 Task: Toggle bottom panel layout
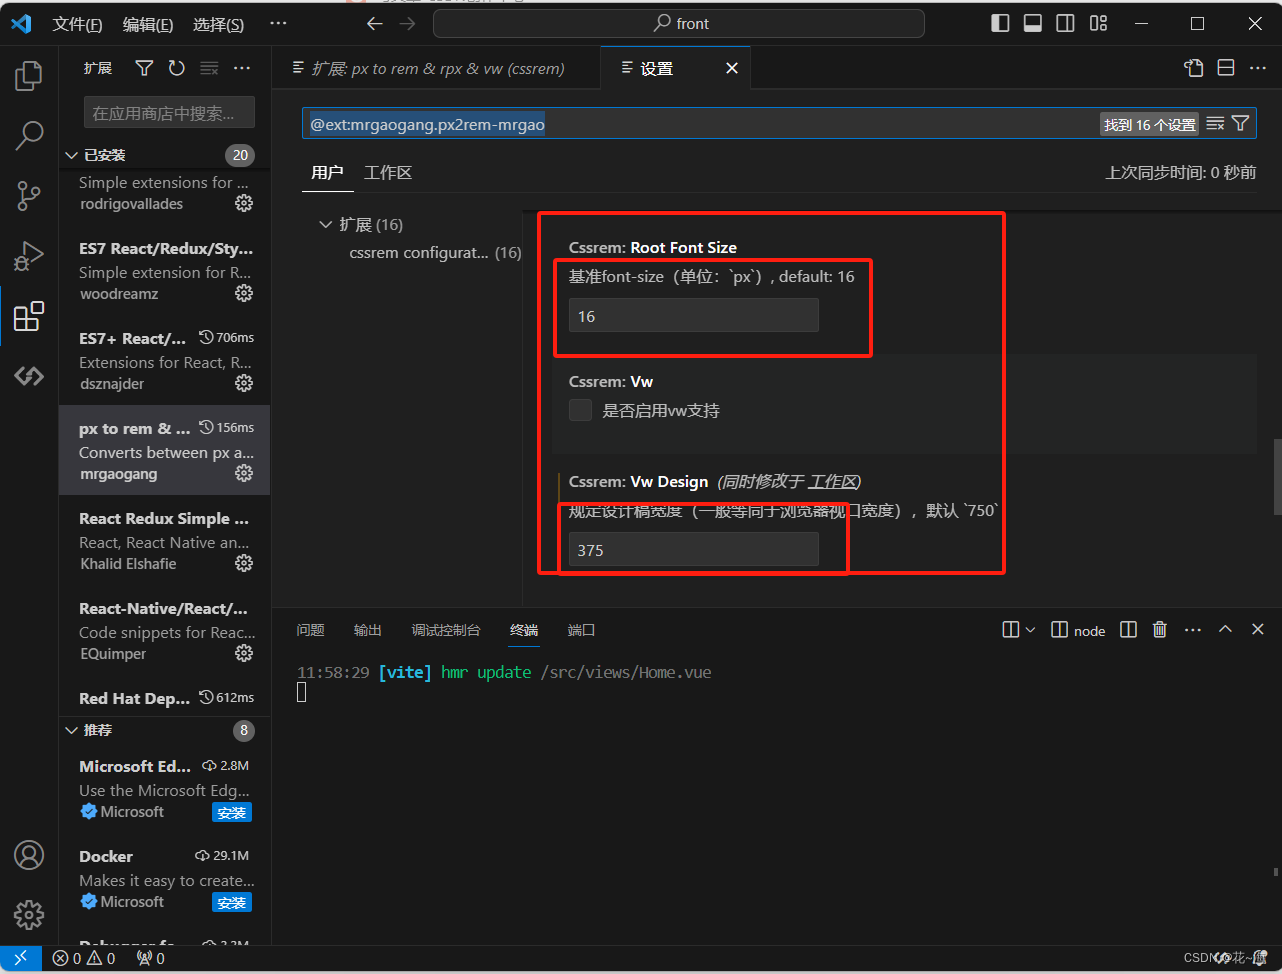coord(1033,23)
